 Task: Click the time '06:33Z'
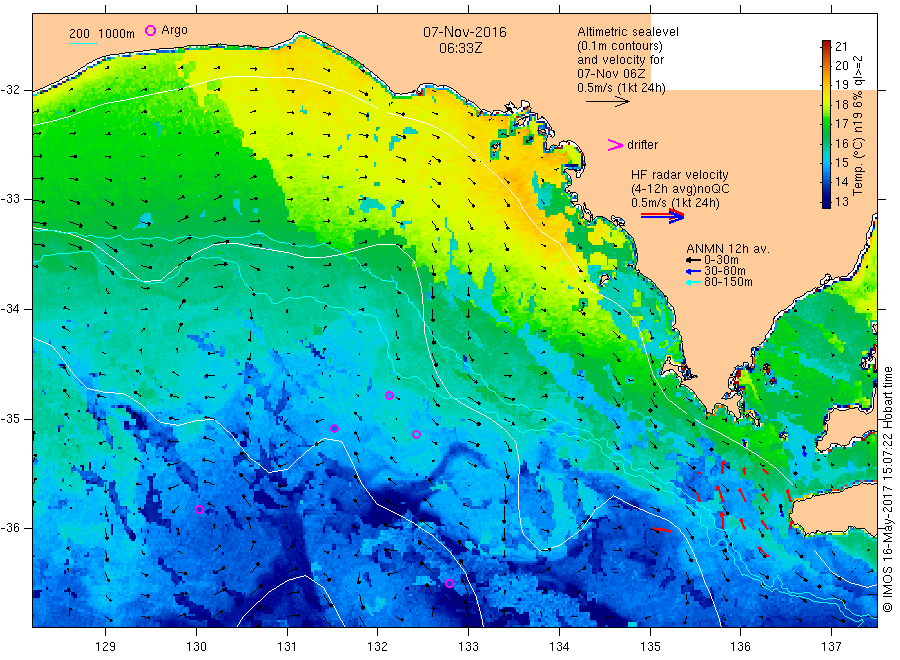[x=461, y=48]
